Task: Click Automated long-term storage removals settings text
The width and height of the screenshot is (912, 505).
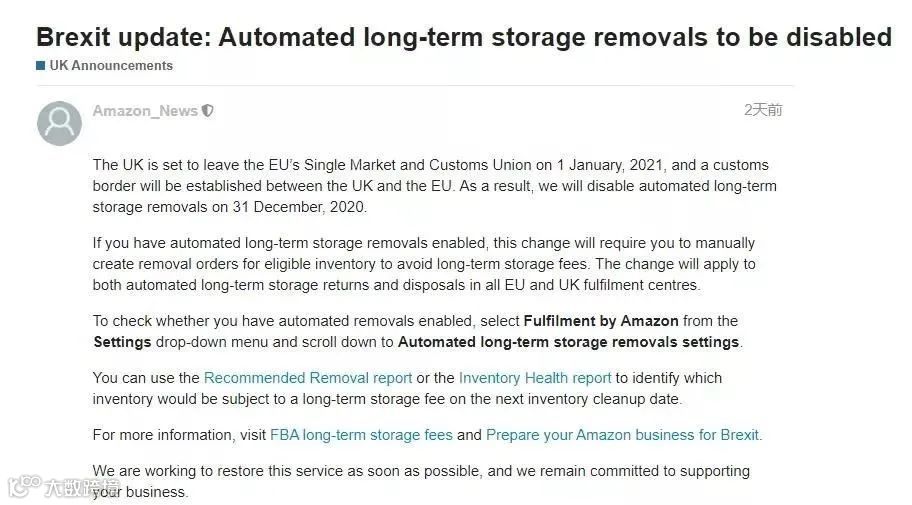Action: pyautogui.click(x=568, y=342)
